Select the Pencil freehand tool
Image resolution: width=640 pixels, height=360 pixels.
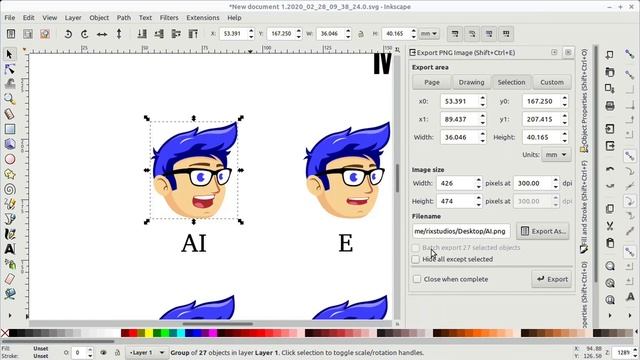pyautogui.click(x=10, y=204)
